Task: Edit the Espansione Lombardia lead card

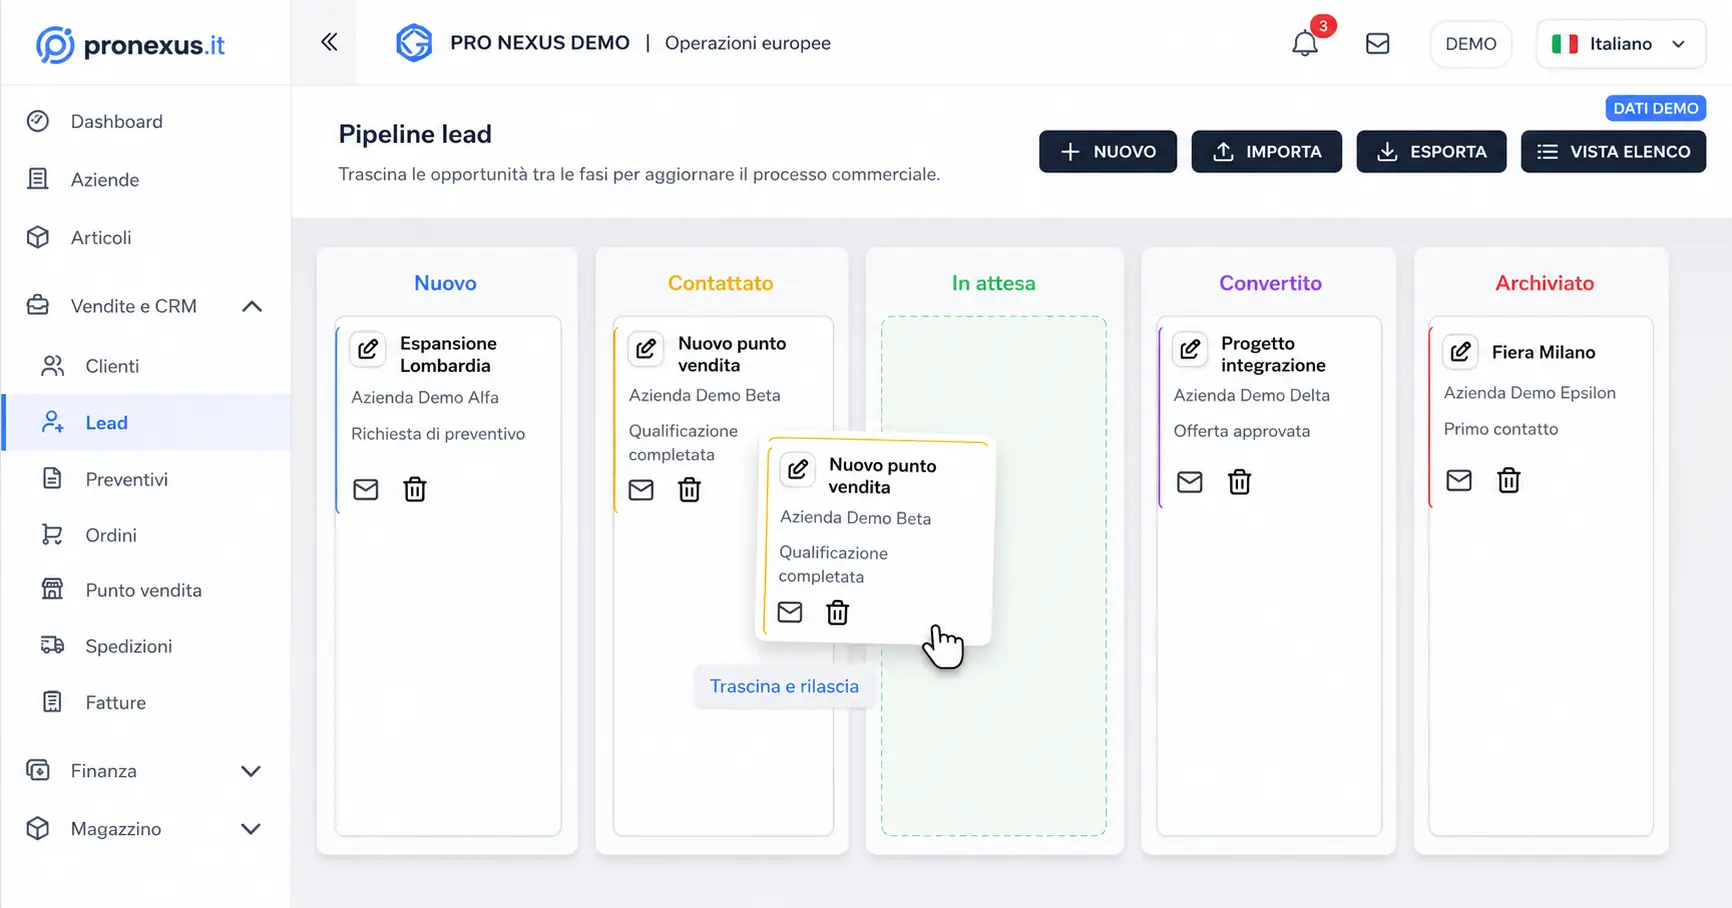Action: point(368,348)
